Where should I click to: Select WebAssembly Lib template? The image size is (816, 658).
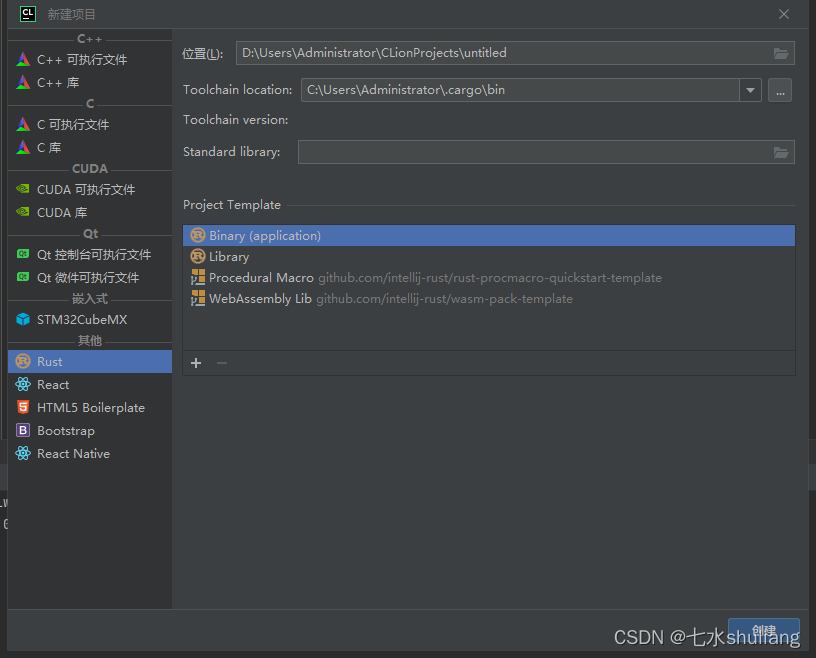[x=489, y=299]
